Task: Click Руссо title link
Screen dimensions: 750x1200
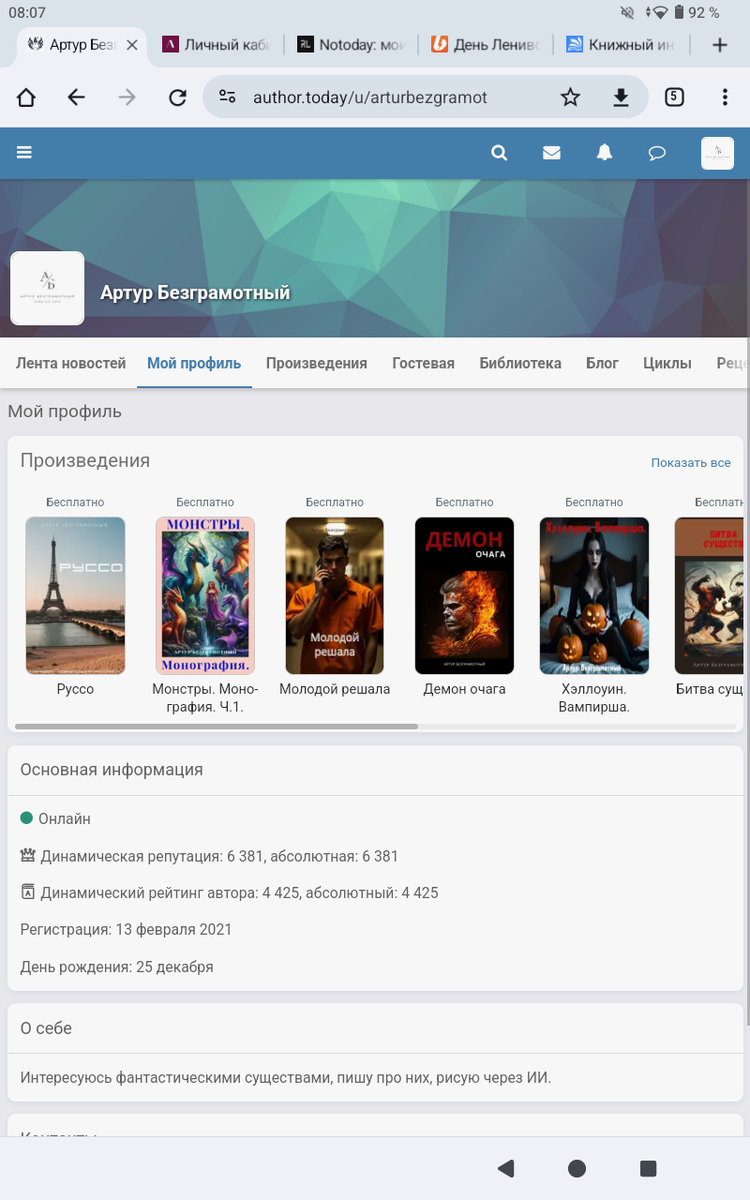Action: pyautogui.click(x=75, y=689)
